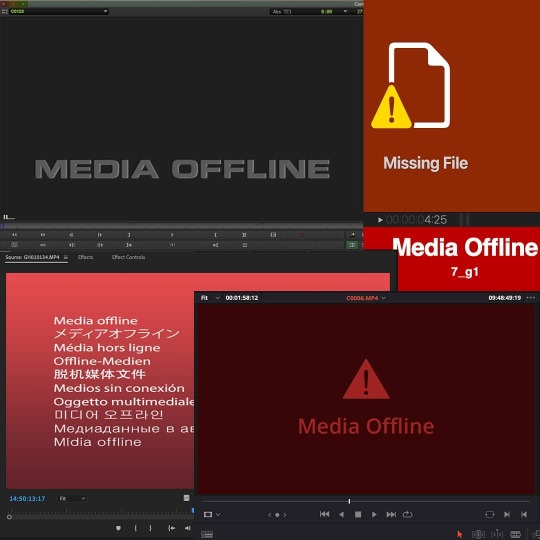Click Rewind button in Avid monitor toolbar
540x540 pixels.
14,235
